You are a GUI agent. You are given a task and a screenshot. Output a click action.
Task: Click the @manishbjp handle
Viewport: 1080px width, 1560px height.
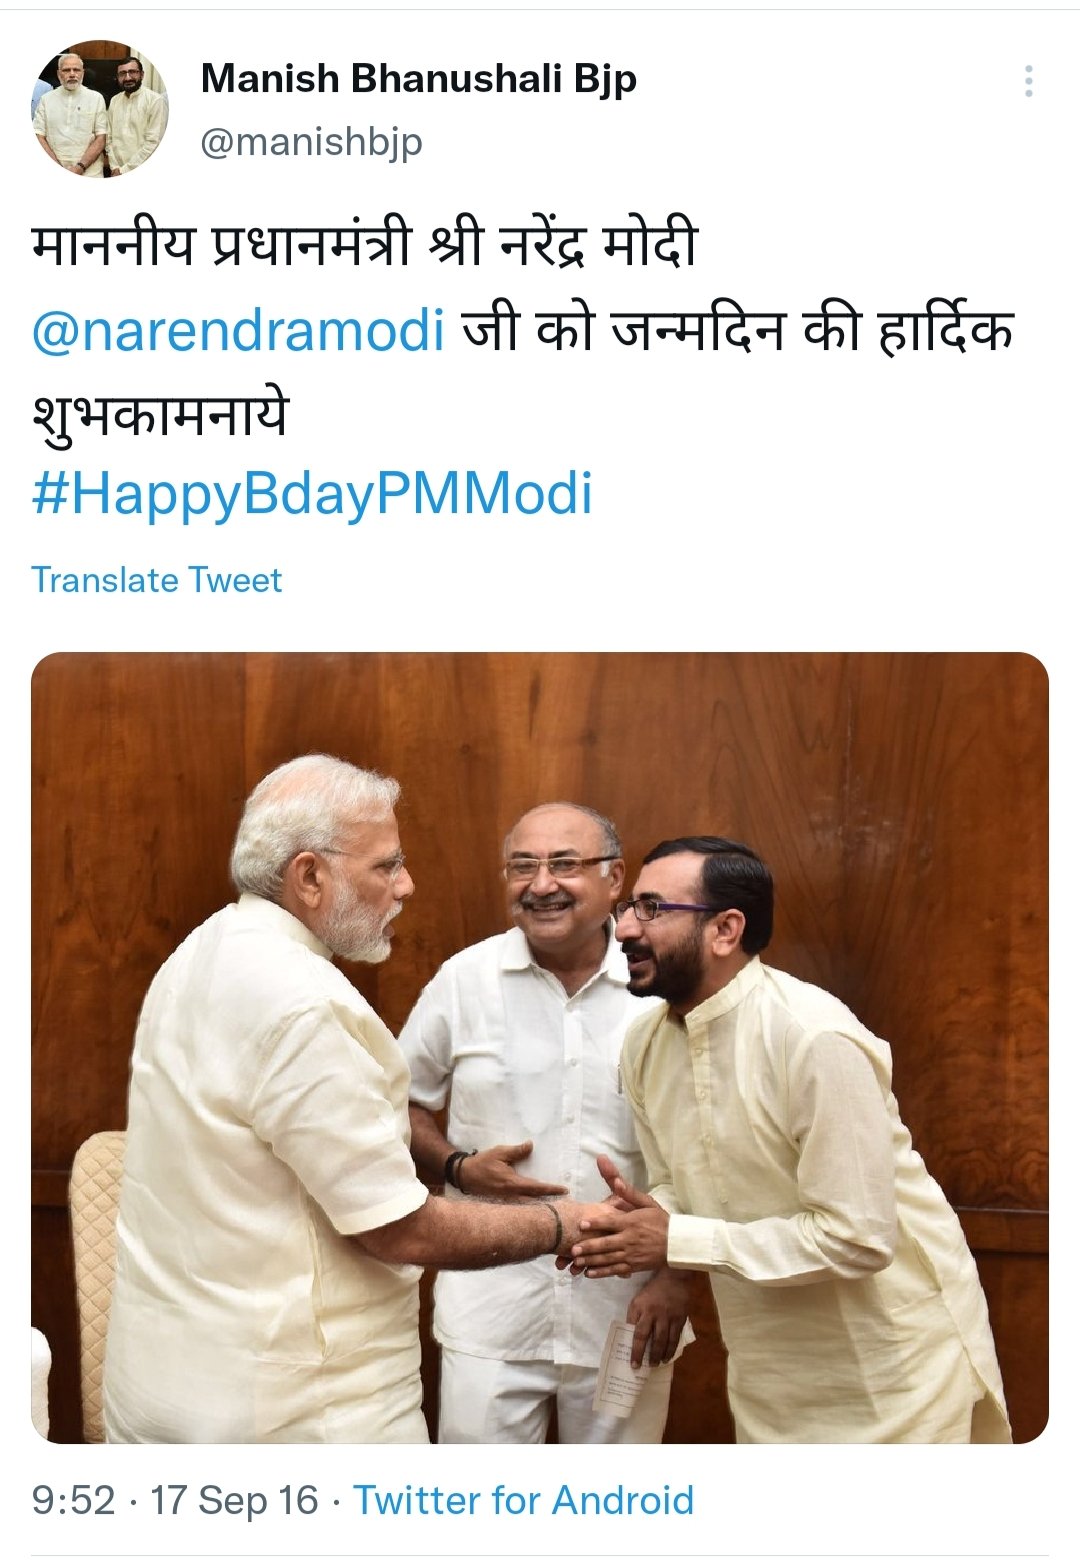(x=311, y=142)
